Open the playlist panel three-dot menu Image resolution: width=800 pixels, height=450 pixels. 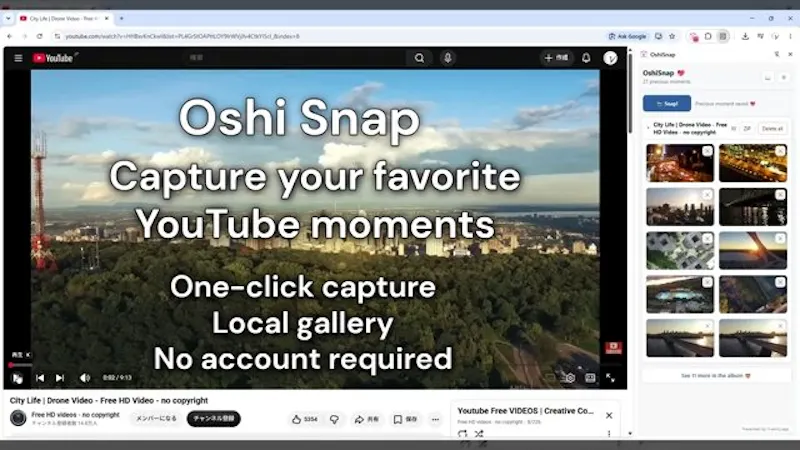[609, 434]
